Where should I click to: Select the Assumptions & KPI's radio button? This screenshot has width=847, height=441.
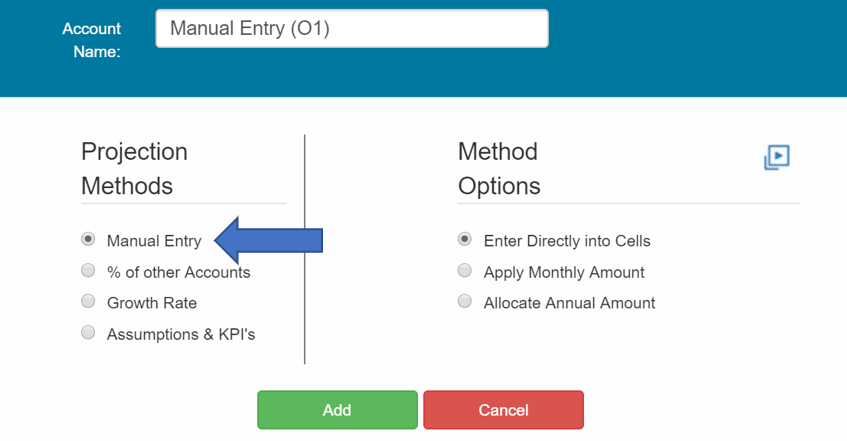click(x=88, y=332)
